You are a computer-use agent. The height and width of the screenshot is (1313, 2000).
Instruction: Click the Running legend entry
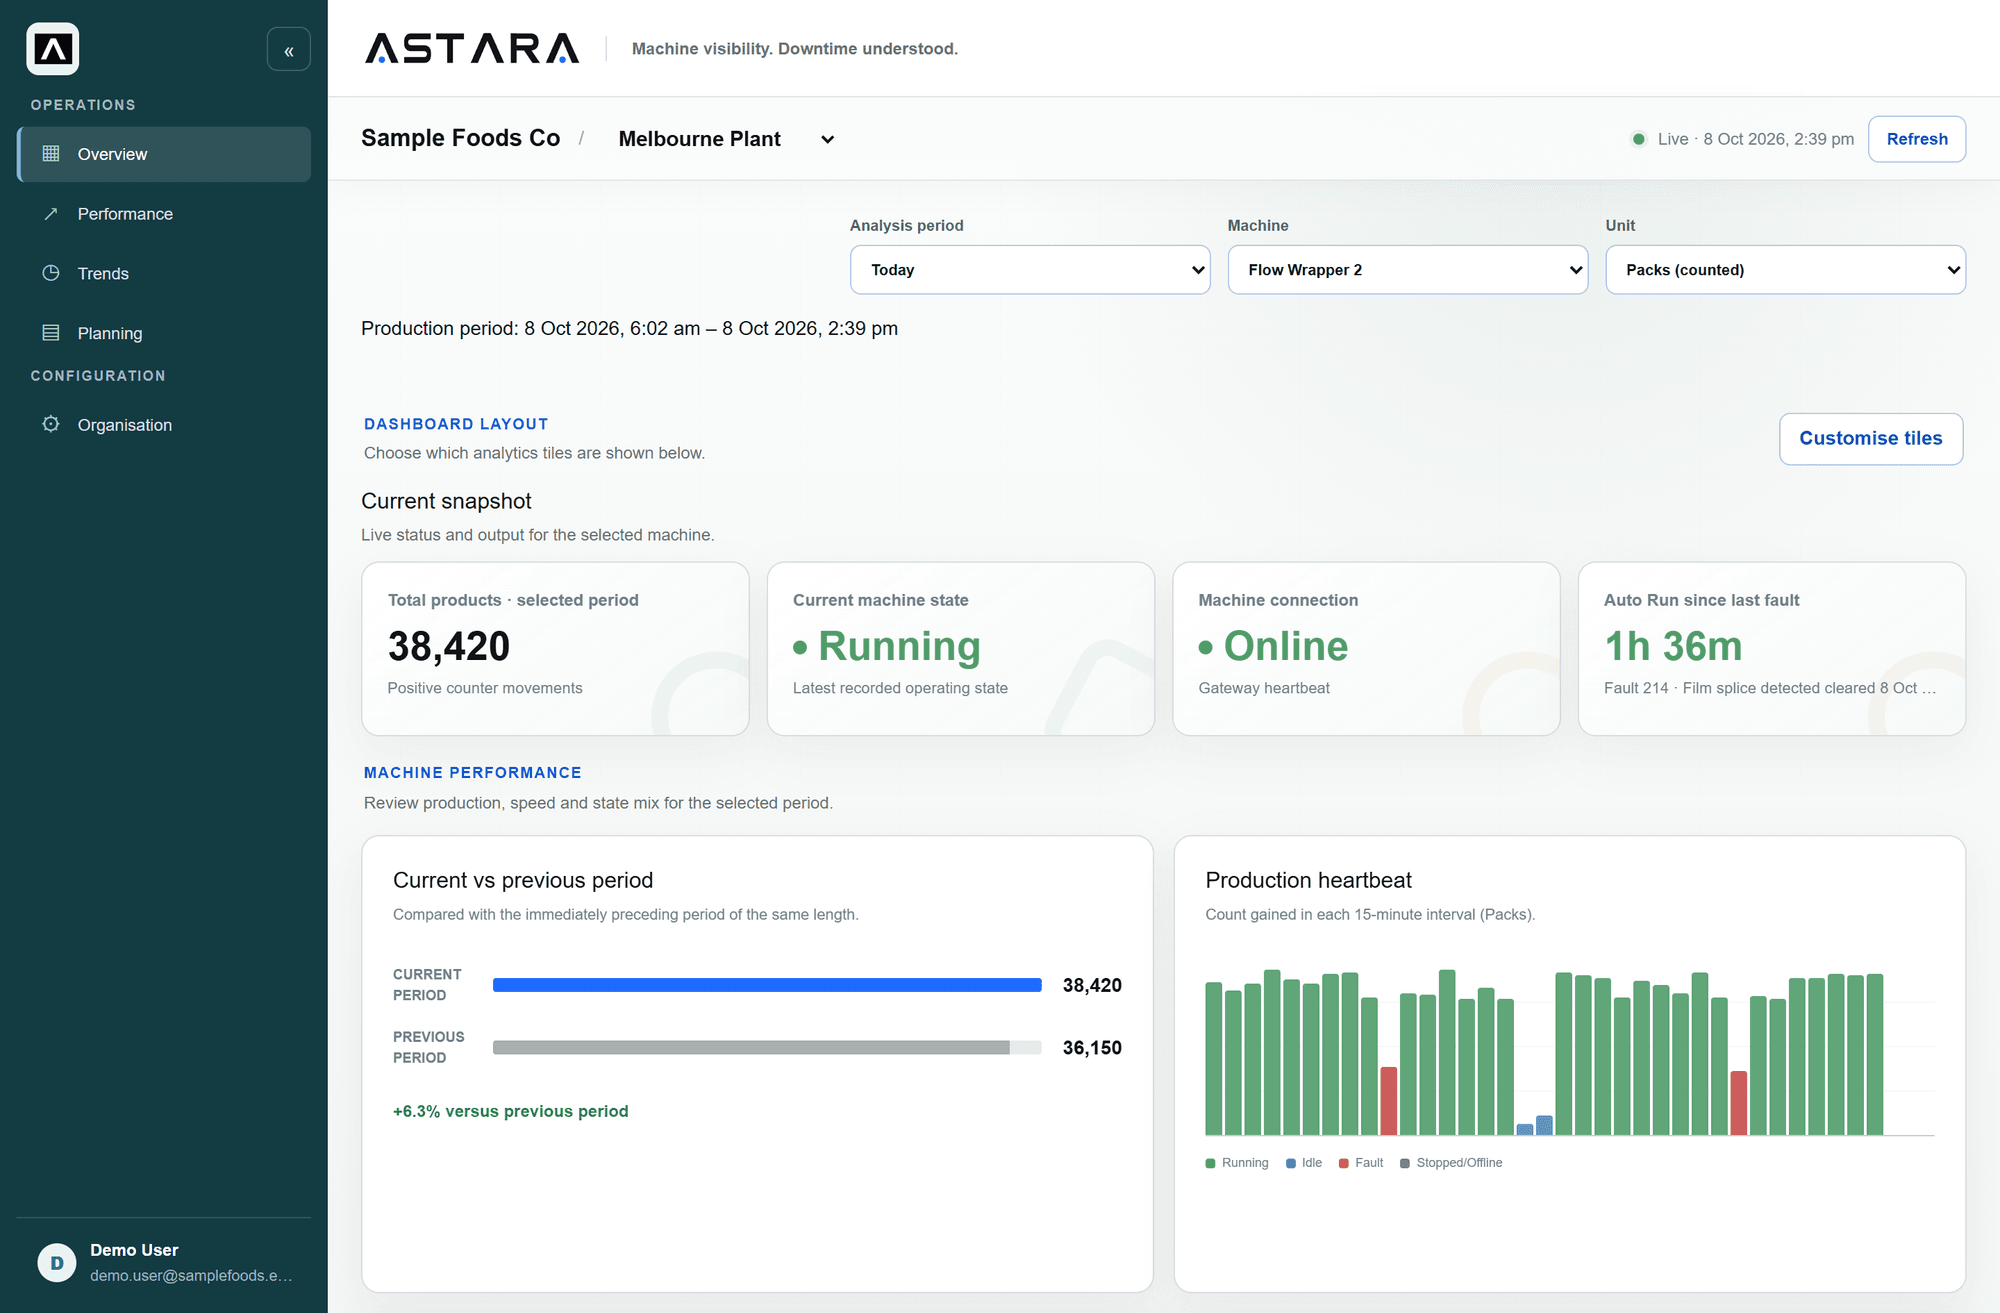[x=1237, y=1163]
